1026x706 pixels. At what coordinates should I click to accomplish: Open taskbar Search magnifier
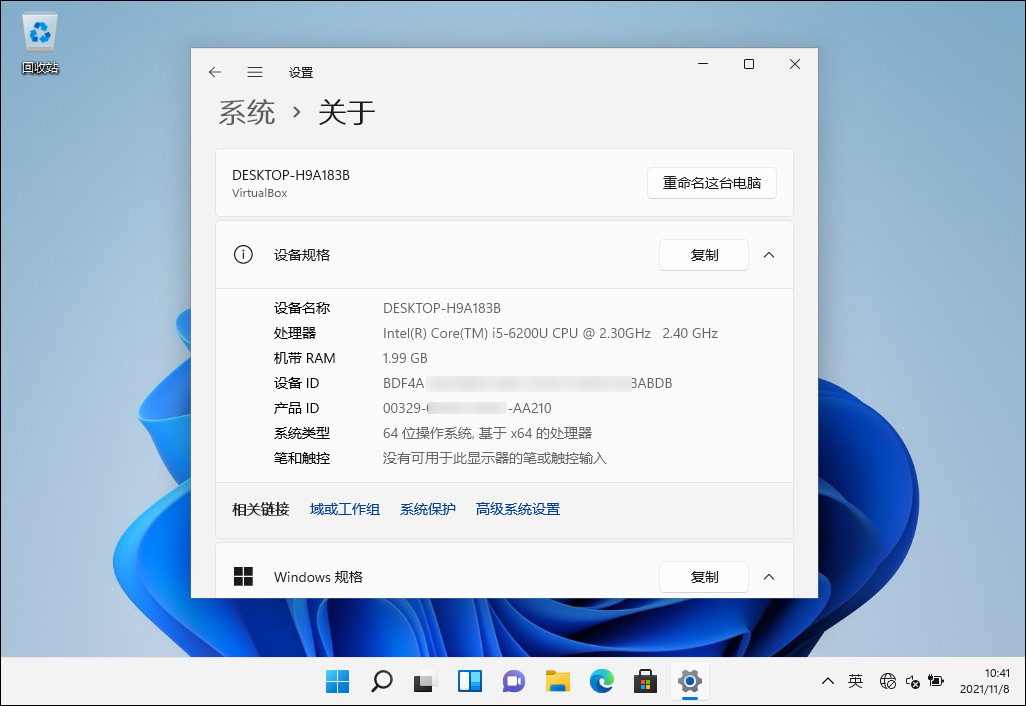tap(382, 681)
